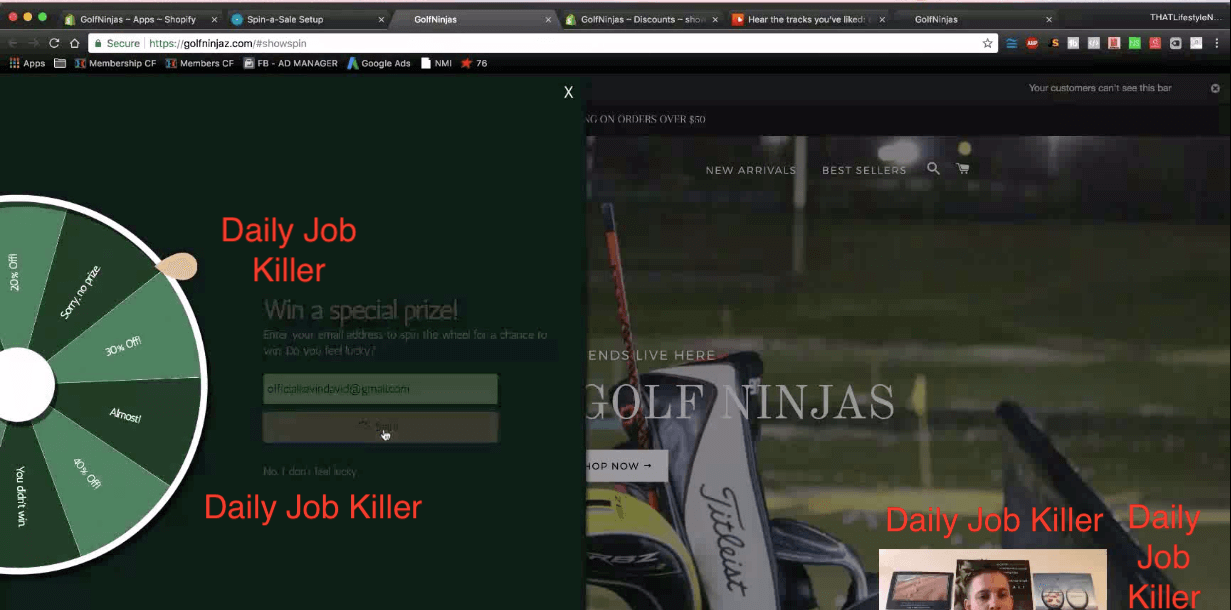Click the "30% Off!" wheel segment

(124, 345)
